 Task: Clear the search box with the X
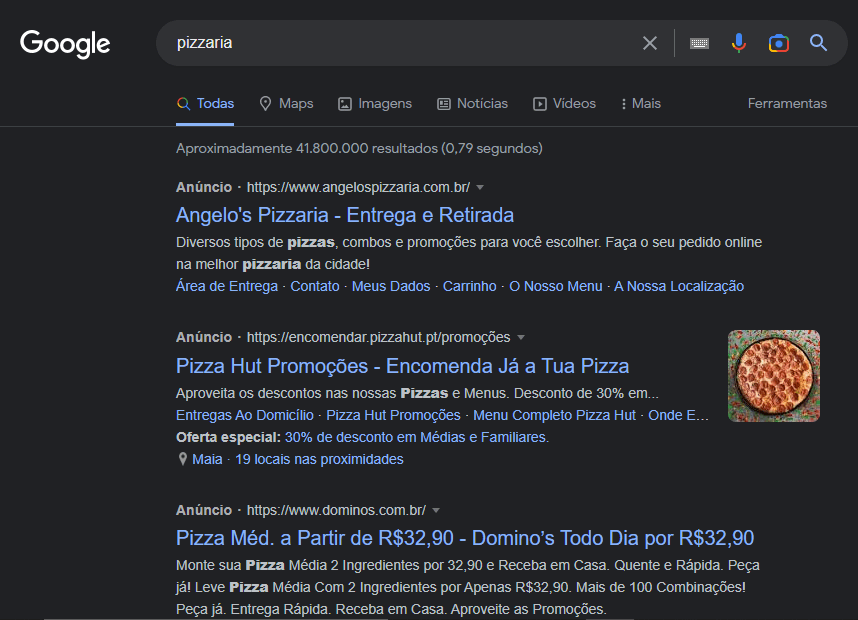pos(650,43)
